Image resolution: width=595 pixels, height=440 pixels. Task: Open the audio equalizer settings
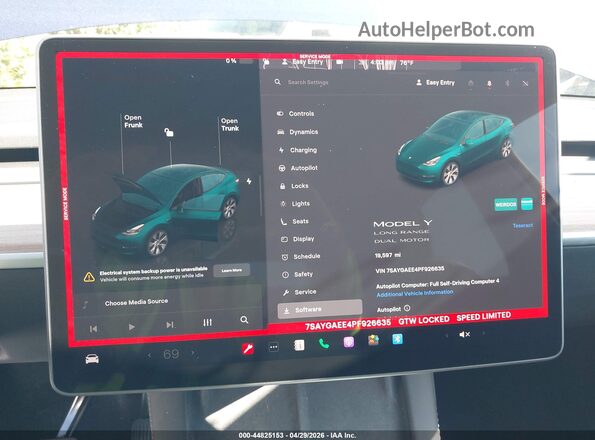click(x=207, y=322)
